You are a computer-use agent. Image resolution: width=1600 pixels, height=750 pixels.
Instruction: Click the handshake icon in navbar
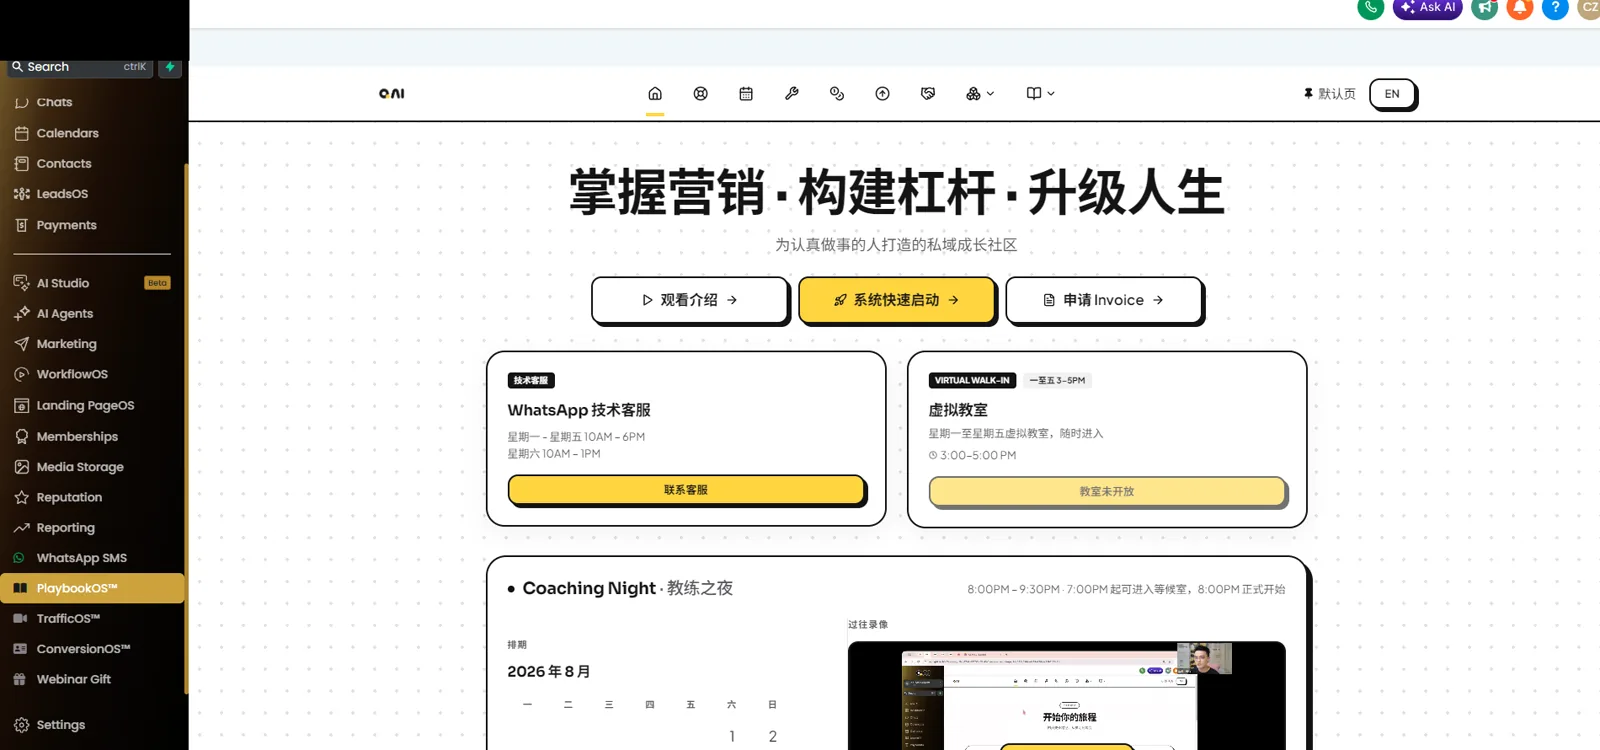928,94
